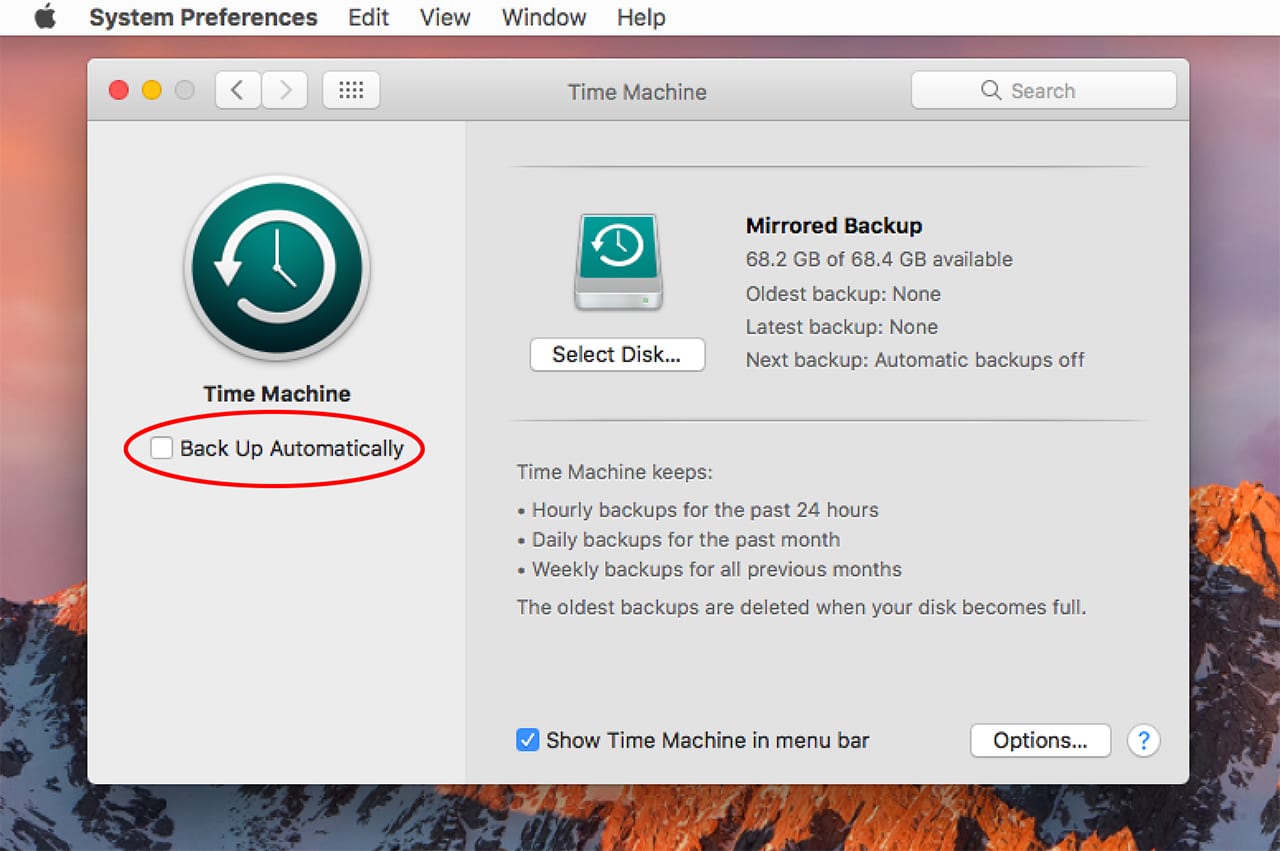Open the Edit menu
Image resolution: width=1280 pixels, height=851 pixels.
click(x=369, y=18)
